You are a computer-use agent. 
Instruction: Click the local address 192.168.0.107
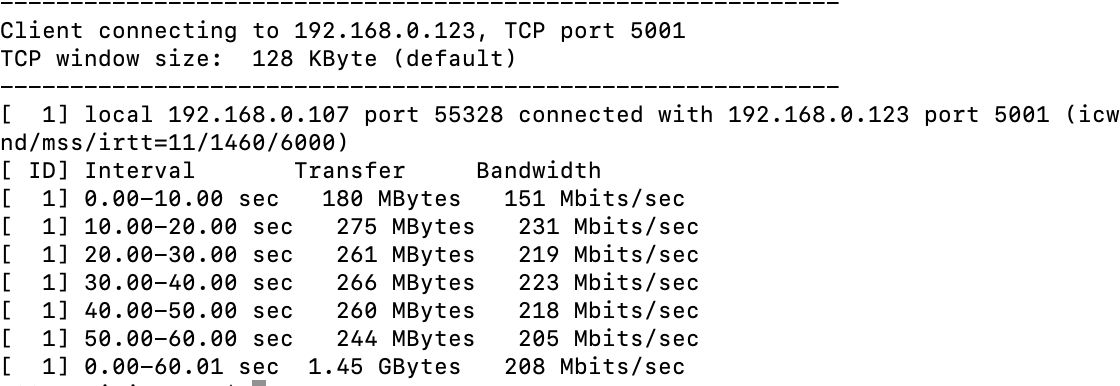point(258,115)
